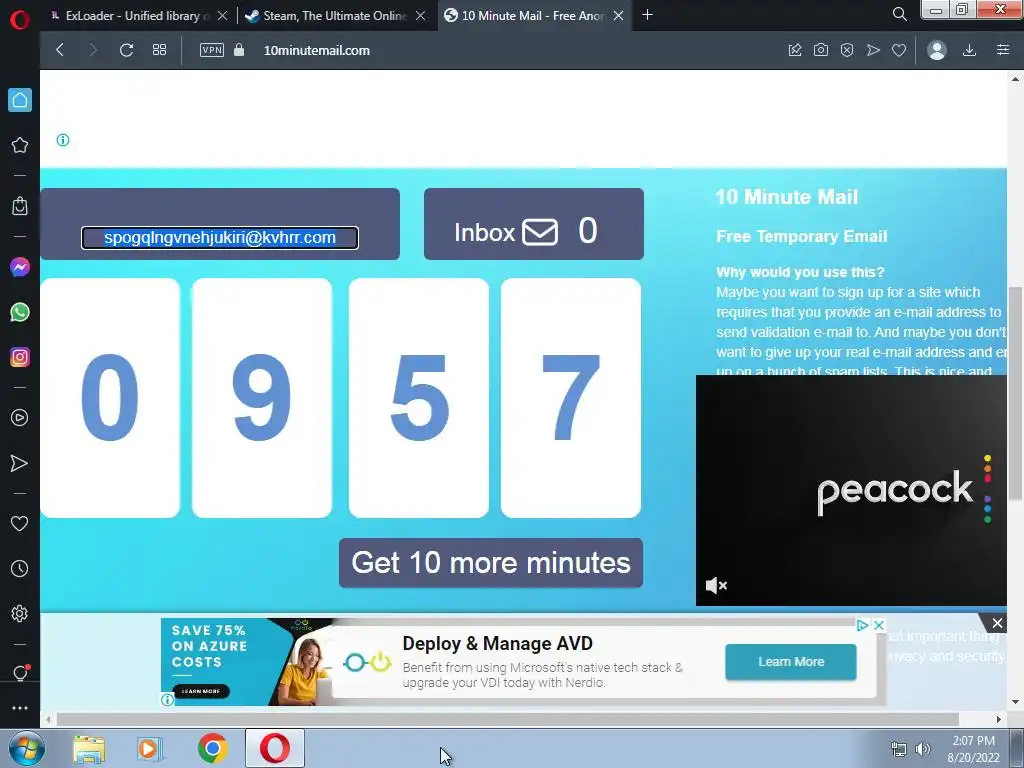Unmute the Peacock video ad
The image size is (1024, 768).
[x=716, y=585]
